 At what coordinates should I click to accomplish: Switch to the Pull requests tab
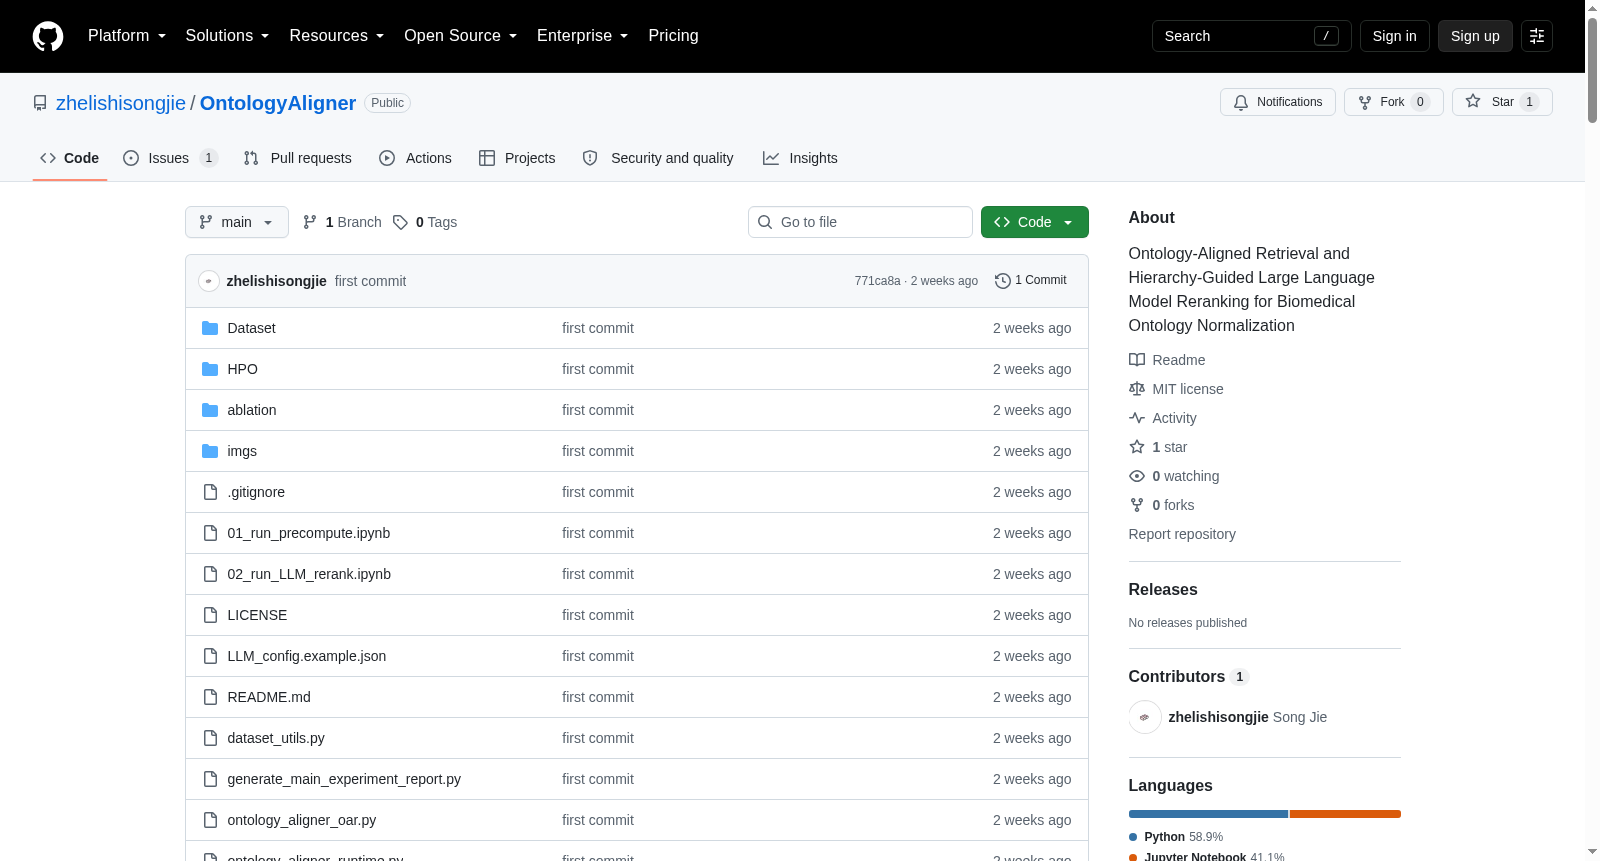coord(298,158)
